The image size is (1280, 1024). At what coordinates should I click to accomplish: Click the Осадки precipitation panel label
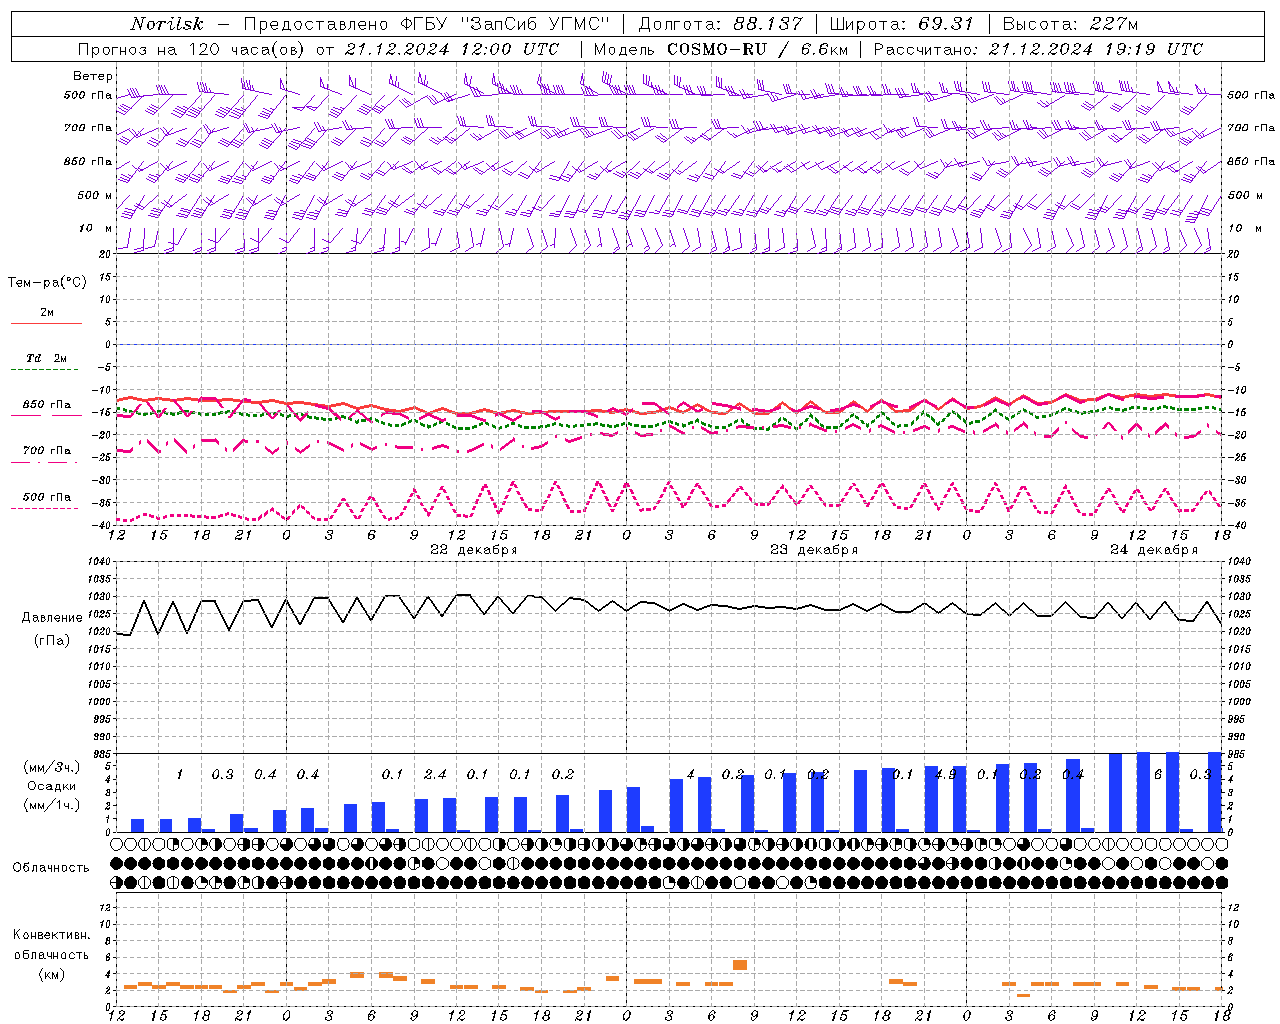click(52, 787)
